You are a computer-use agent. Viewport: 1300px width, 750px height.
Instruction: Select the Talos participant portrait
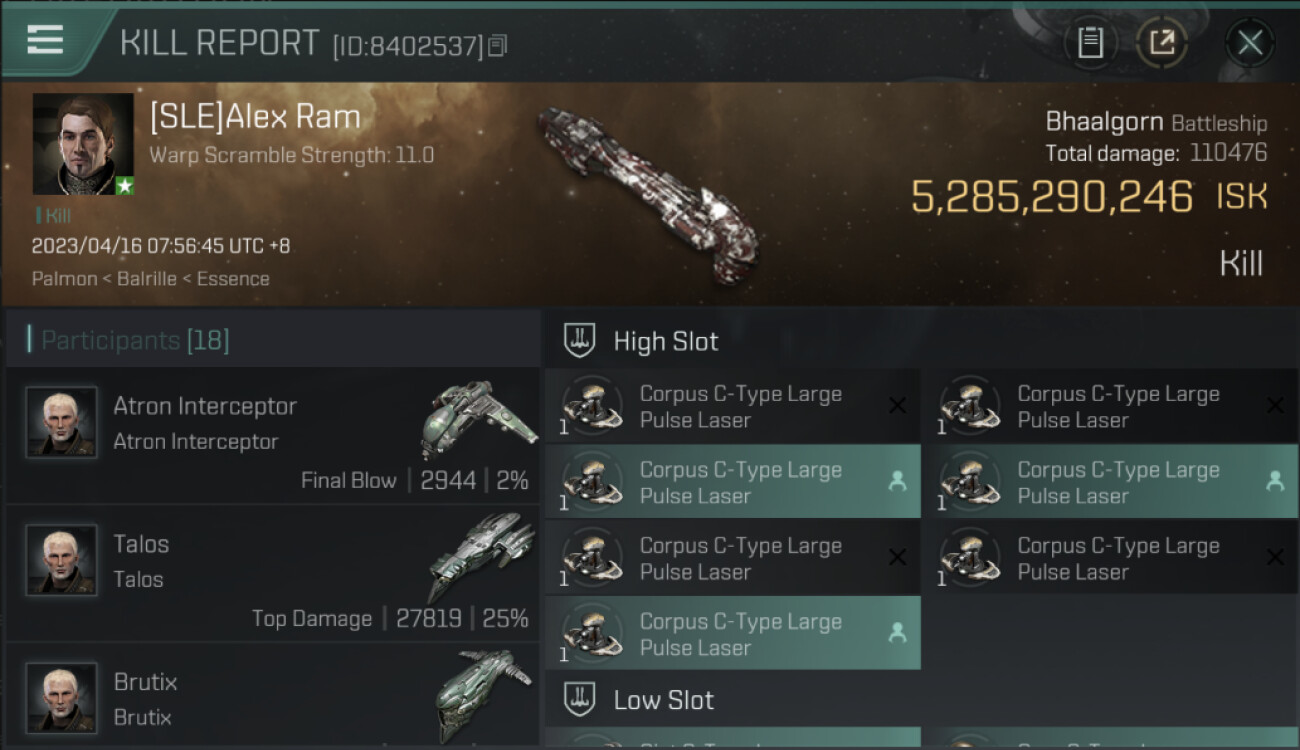61,561
